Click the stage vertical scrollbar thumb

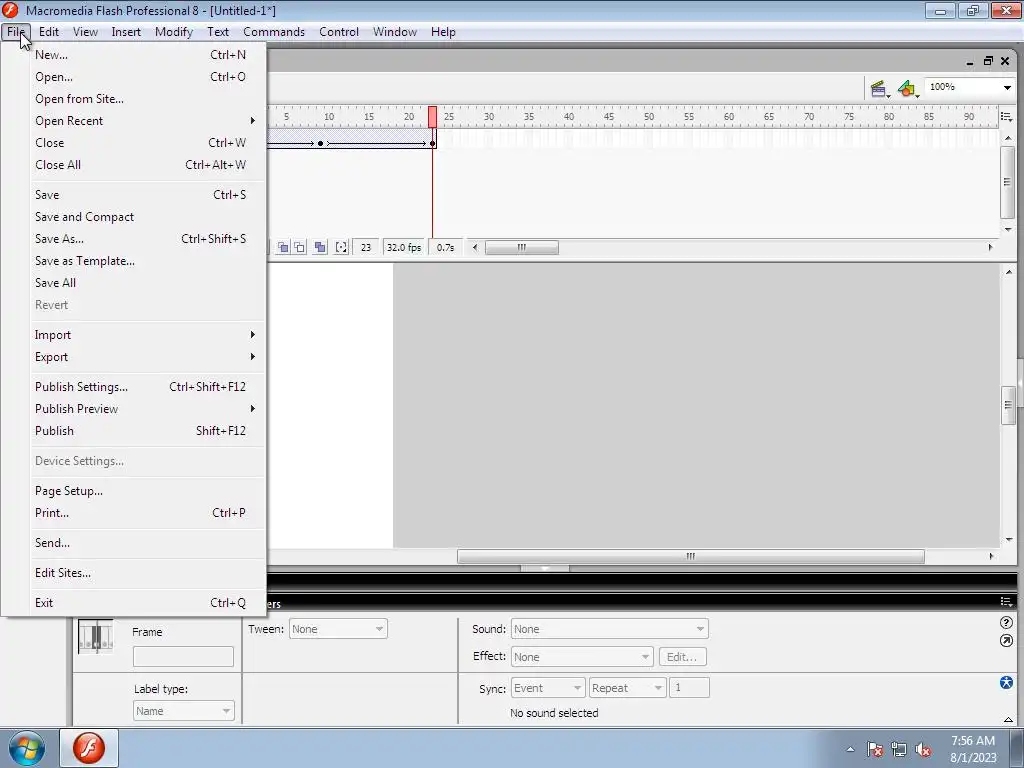point(1008,405)
